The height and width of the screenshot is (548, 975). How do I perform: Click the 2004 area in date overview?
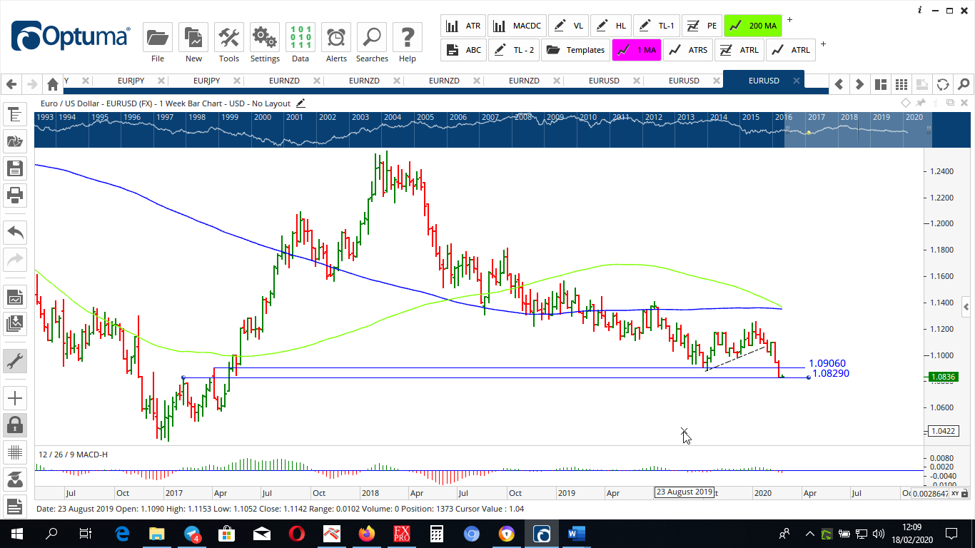pyautogui.click(x=392, y=117)
